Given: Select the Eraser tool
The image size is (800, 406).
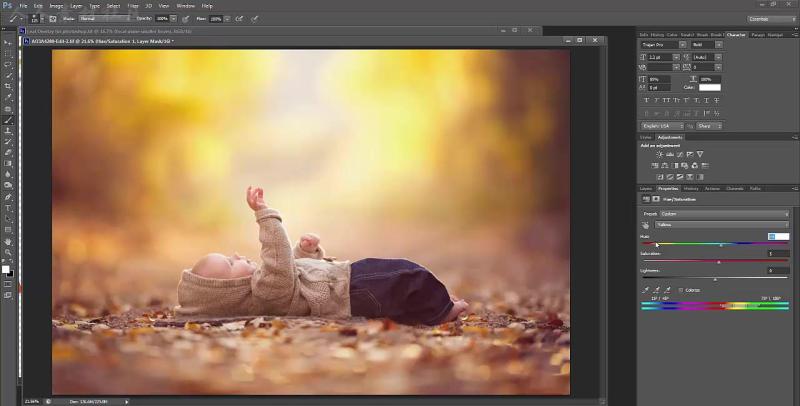Looking at the screenshot, I should point(8,153).
